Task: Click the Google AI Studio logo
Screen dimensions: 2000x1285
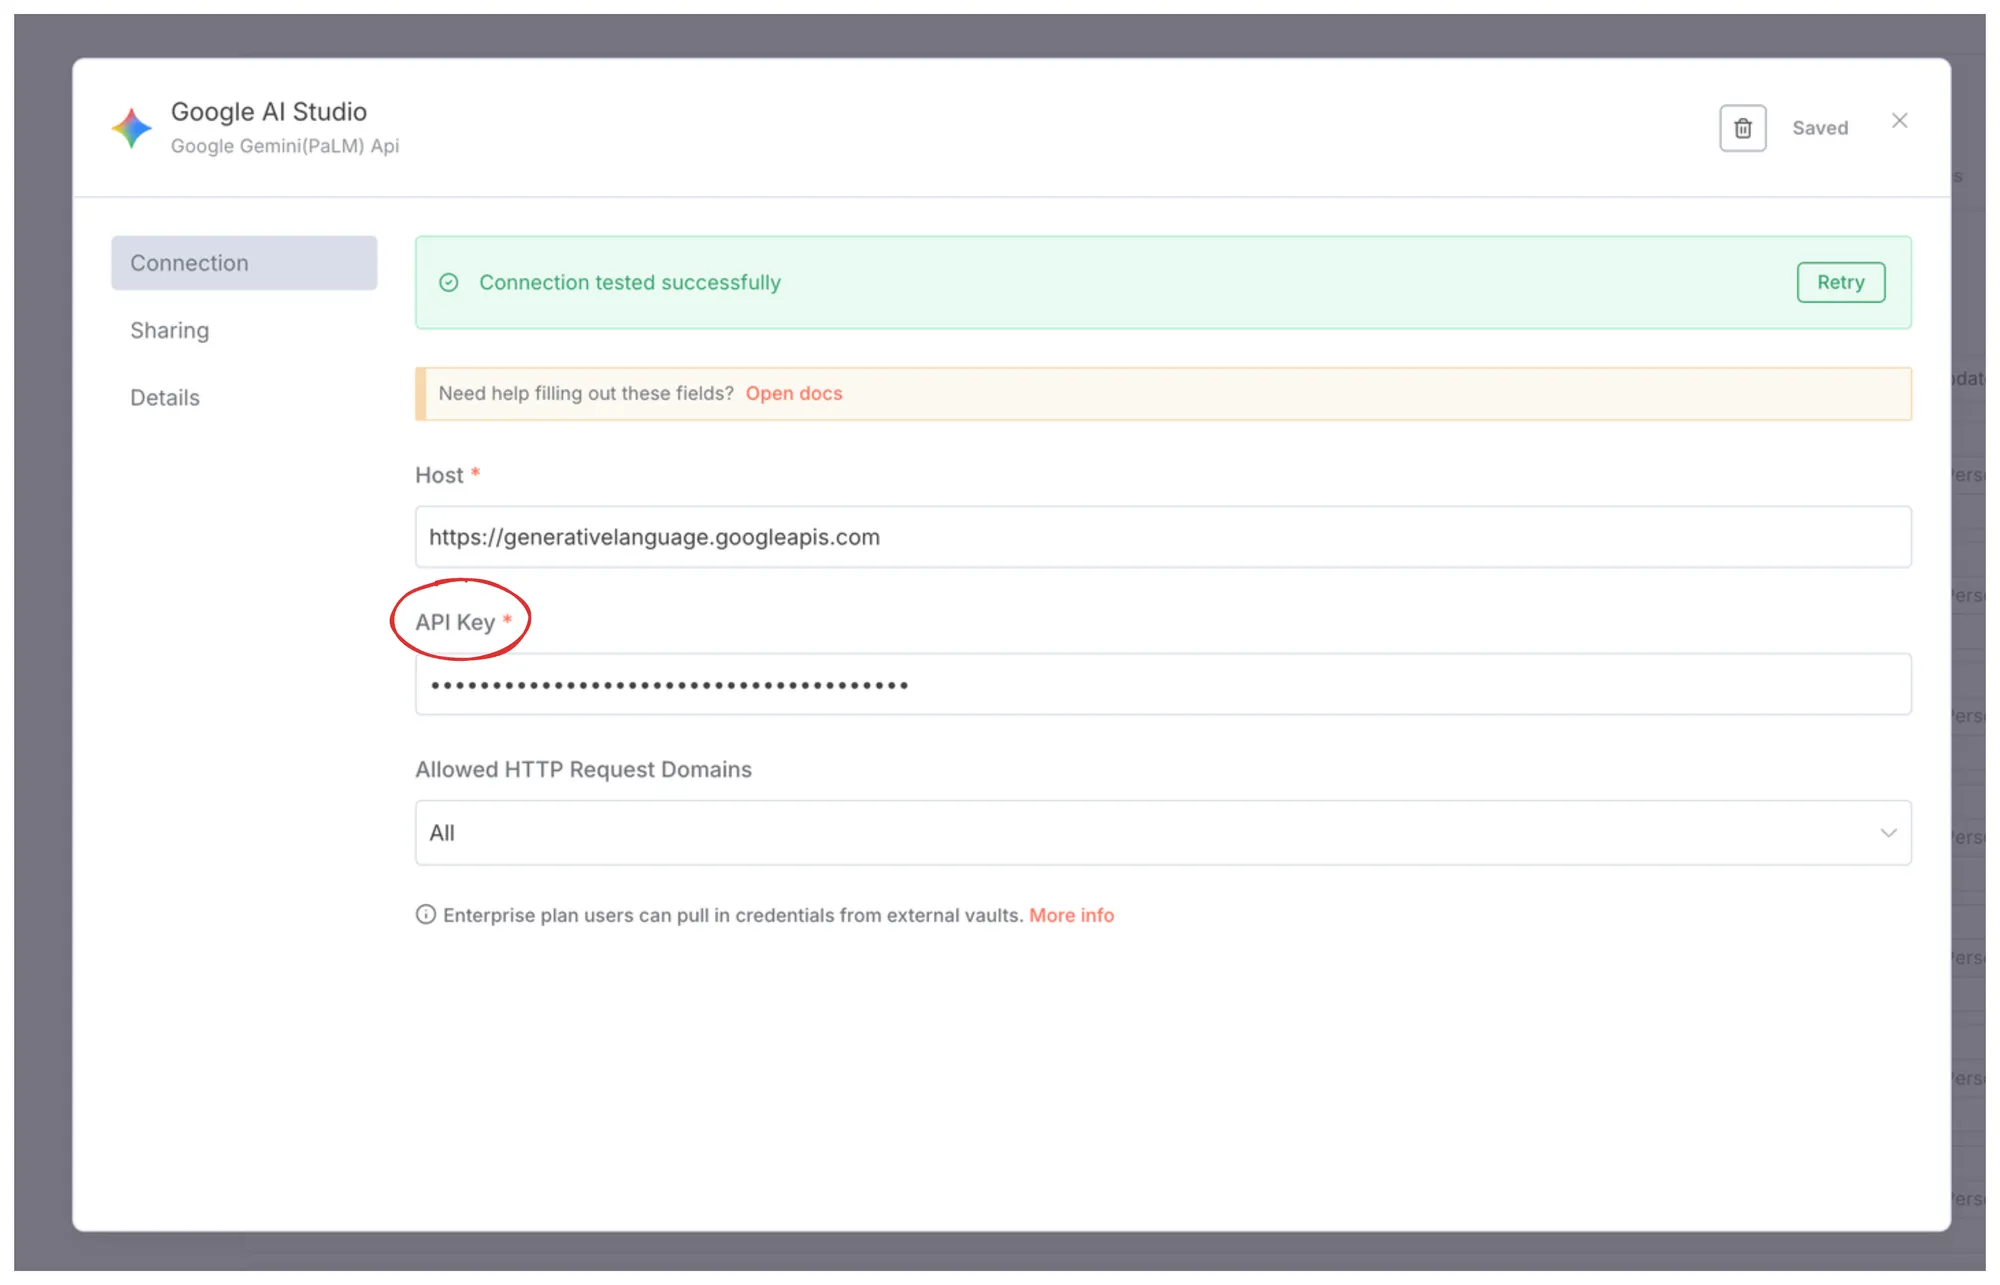Action: [131, 128]
